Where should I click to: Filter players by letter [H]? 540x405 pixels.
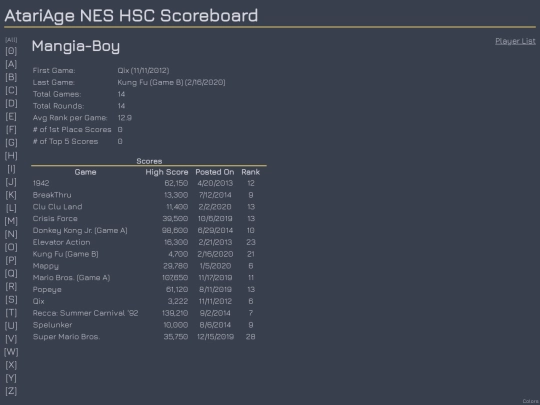(11, 156)
